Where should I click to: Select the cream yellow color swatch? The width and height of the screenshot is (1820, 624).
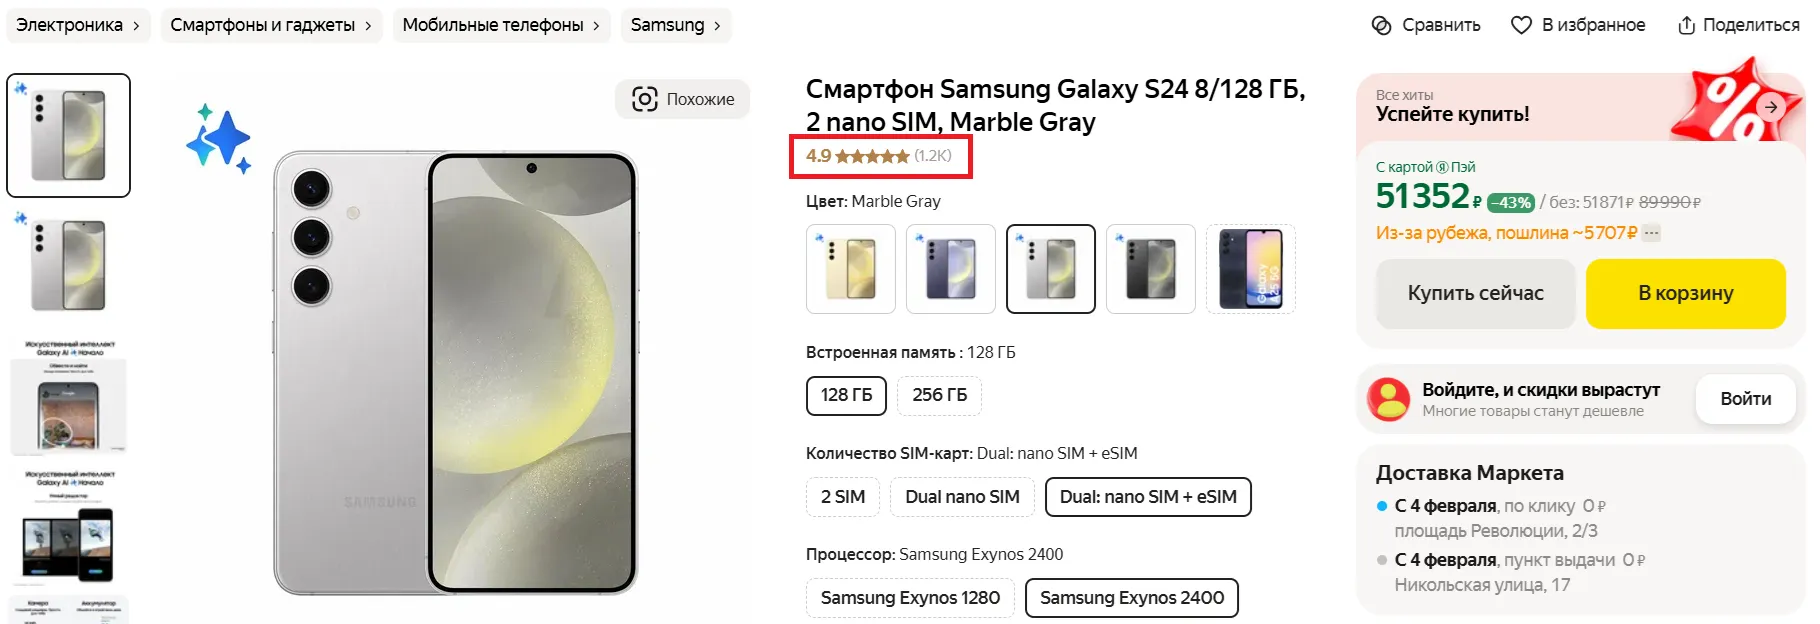851,269
